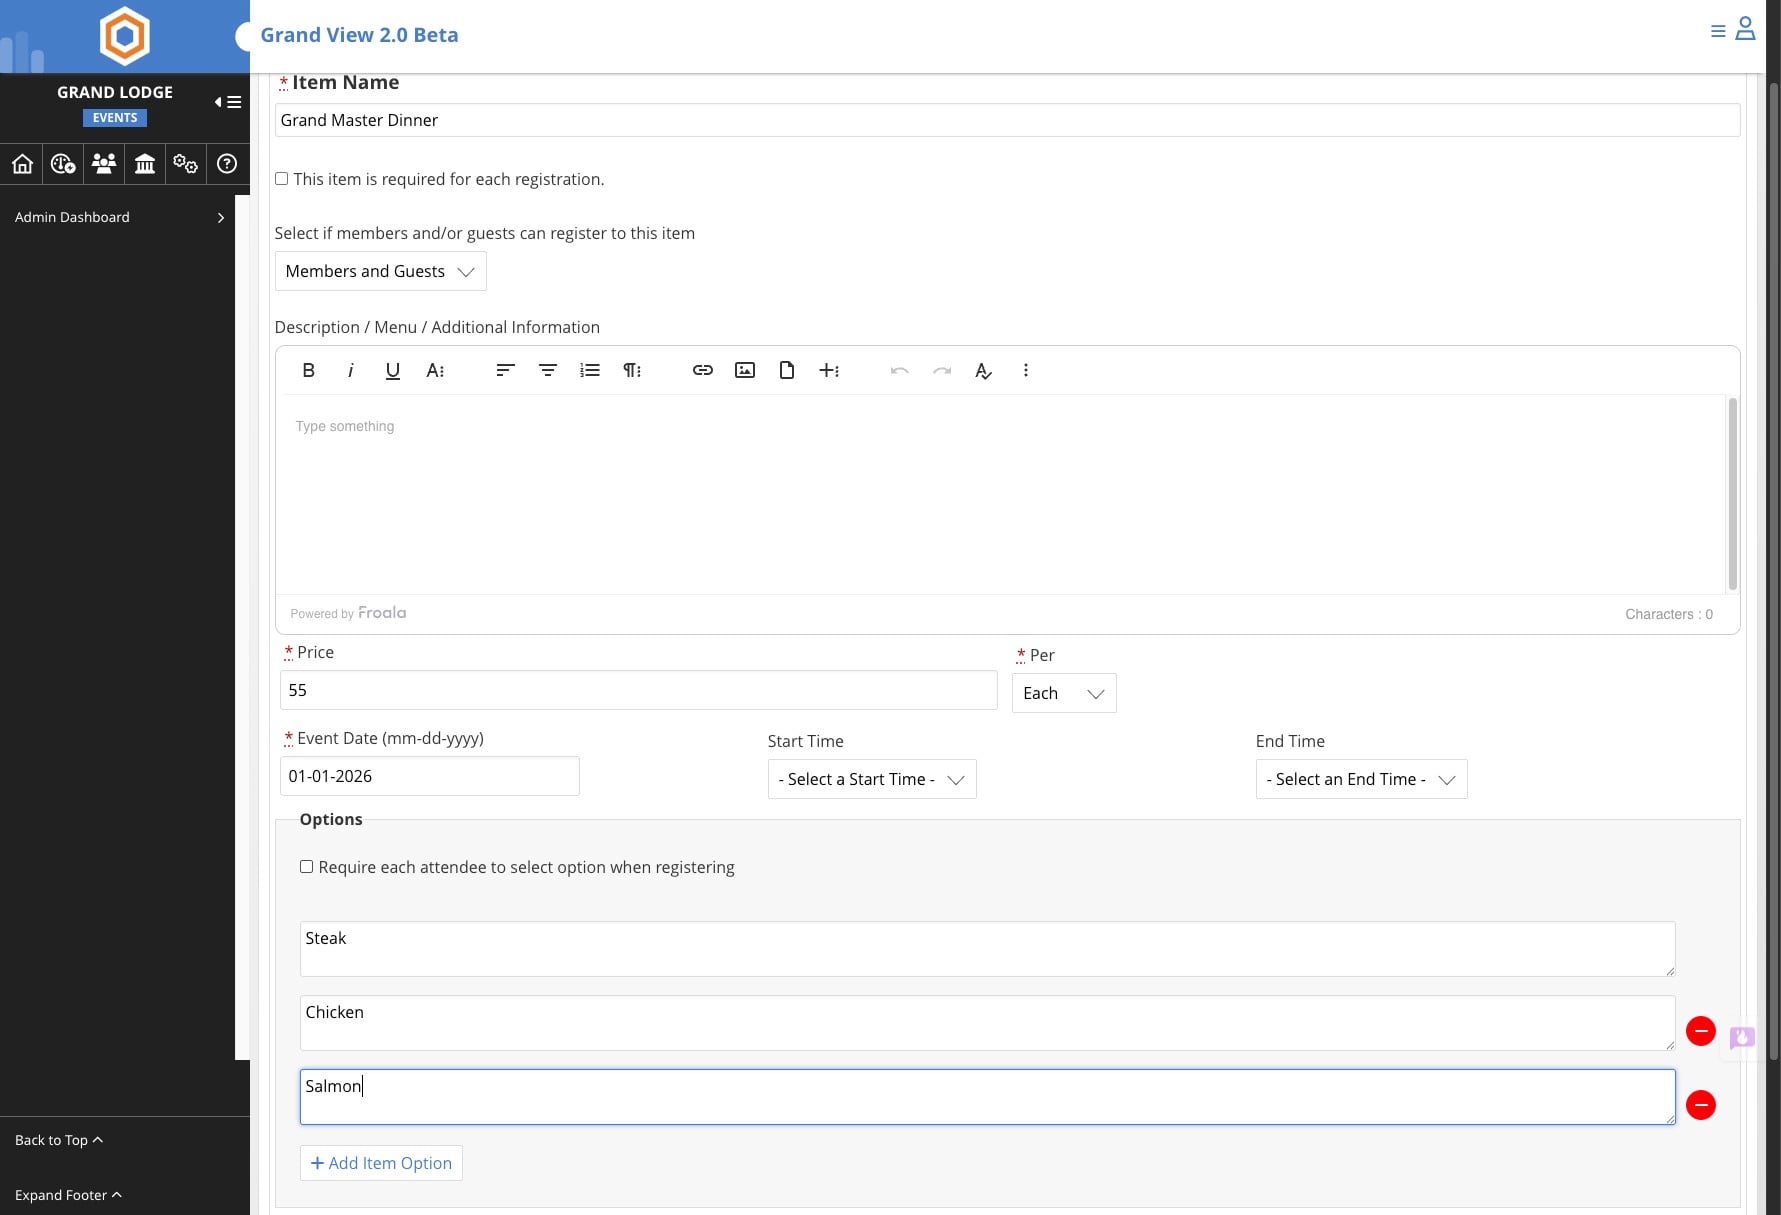Go to Home icon in the sidebar
This screenshot has width=1781, height=1215.
pyautogui.click(x=22, y=164)
